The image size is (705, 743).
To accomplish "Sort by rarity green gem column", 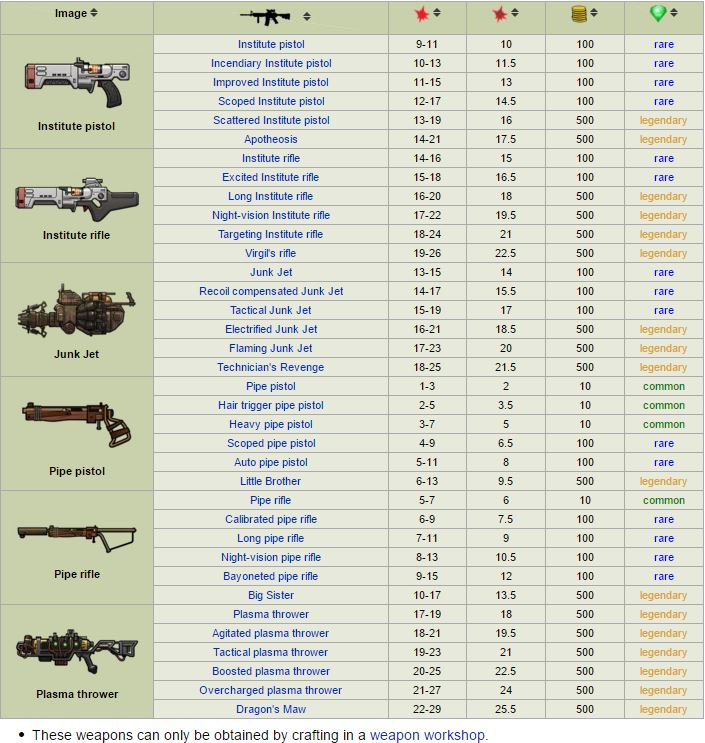I will (x=674, y=13).
